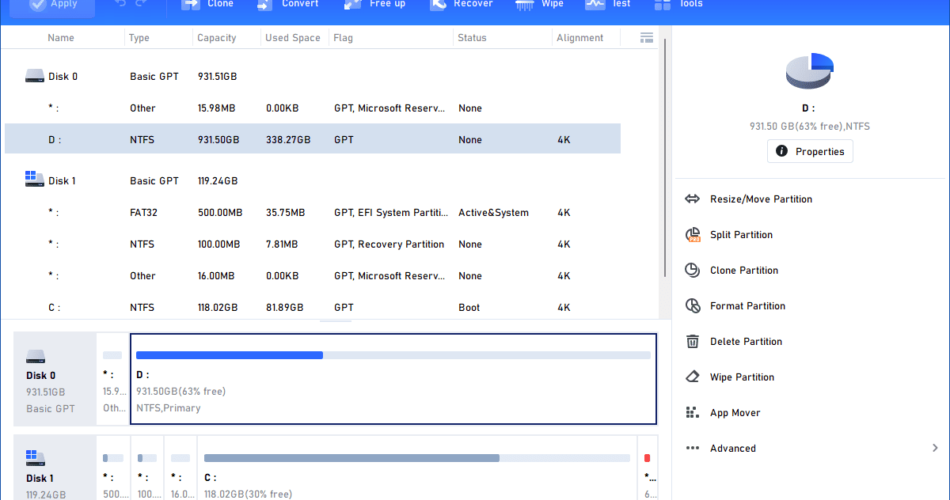Select the Disk 0 row icon

tap(35, 76)
